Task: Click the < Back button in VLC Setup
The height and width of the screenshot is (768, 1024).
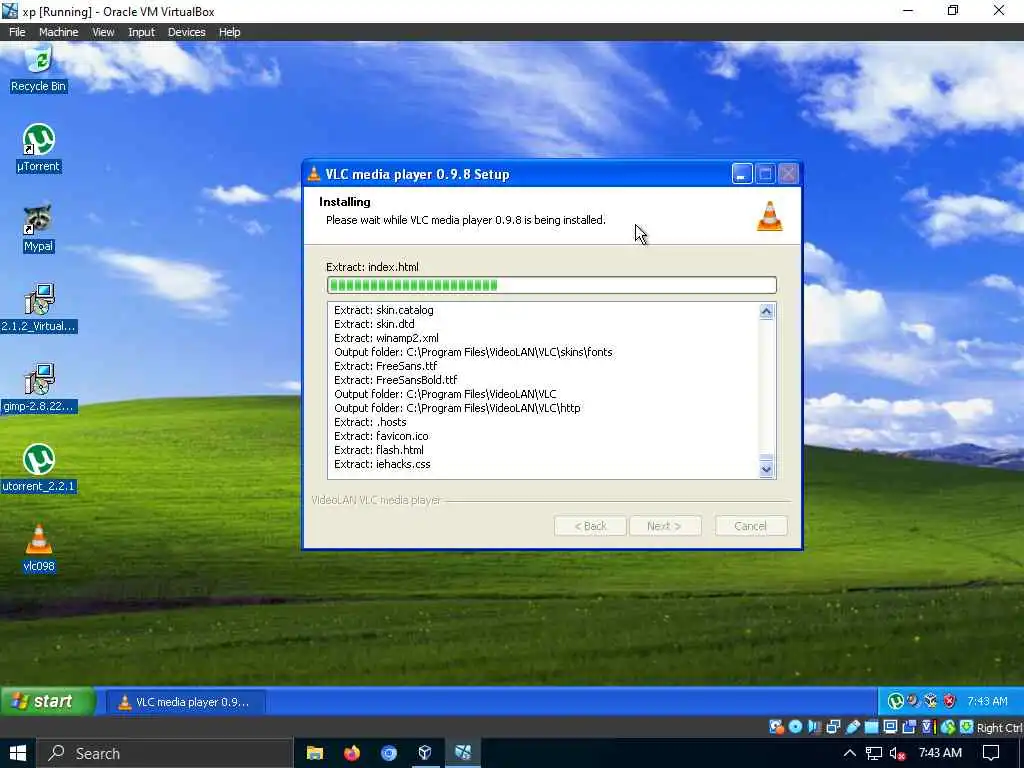Action: pos(590,526)
